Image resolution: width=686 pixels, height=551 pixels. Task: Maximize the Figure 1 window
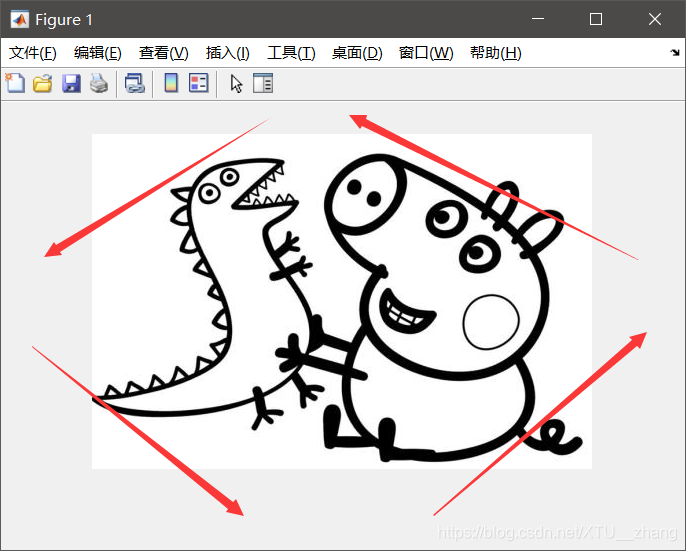pos(596,19)
